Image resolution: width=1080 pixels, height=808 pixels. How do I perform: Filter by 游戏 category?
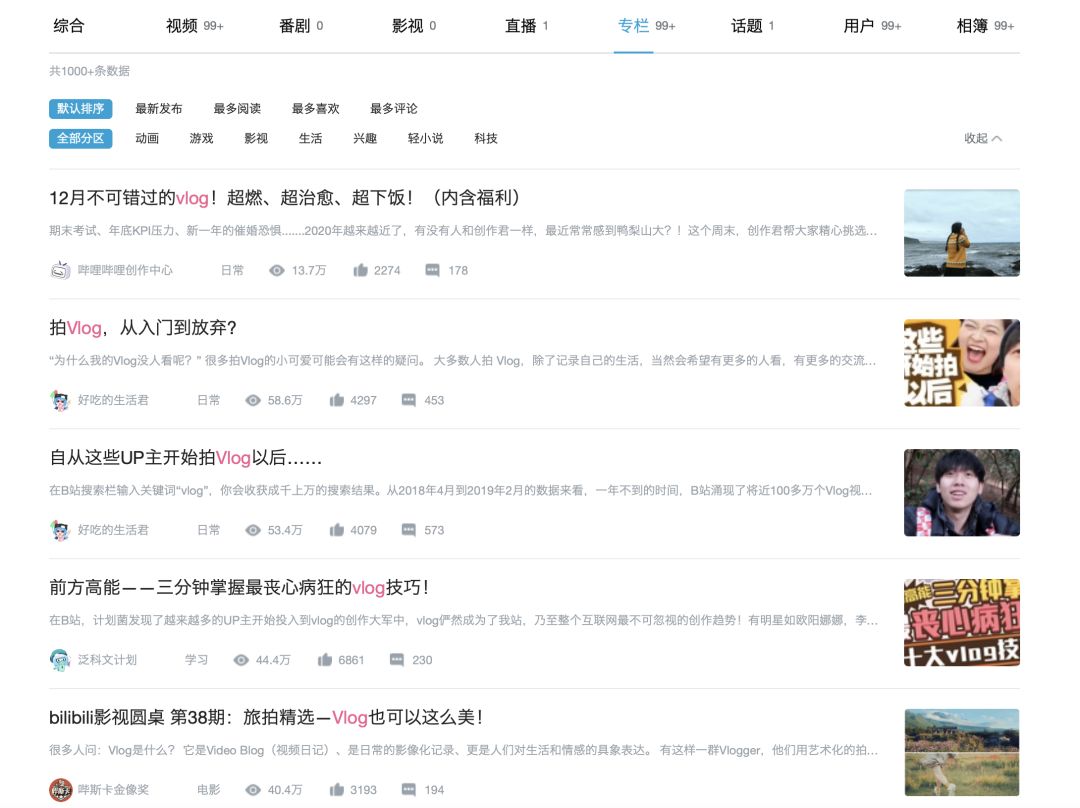[201, 138]
